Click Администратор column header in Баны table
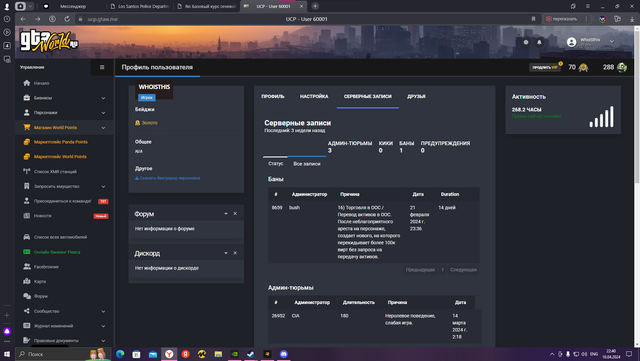 point(309,194)
